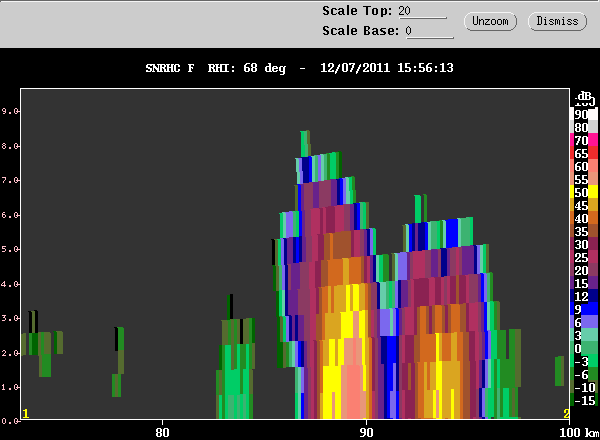Click the dB units label atop legend
Viewport: 600px width, 440px height.
pyautogui.click(x=584, y=95)
